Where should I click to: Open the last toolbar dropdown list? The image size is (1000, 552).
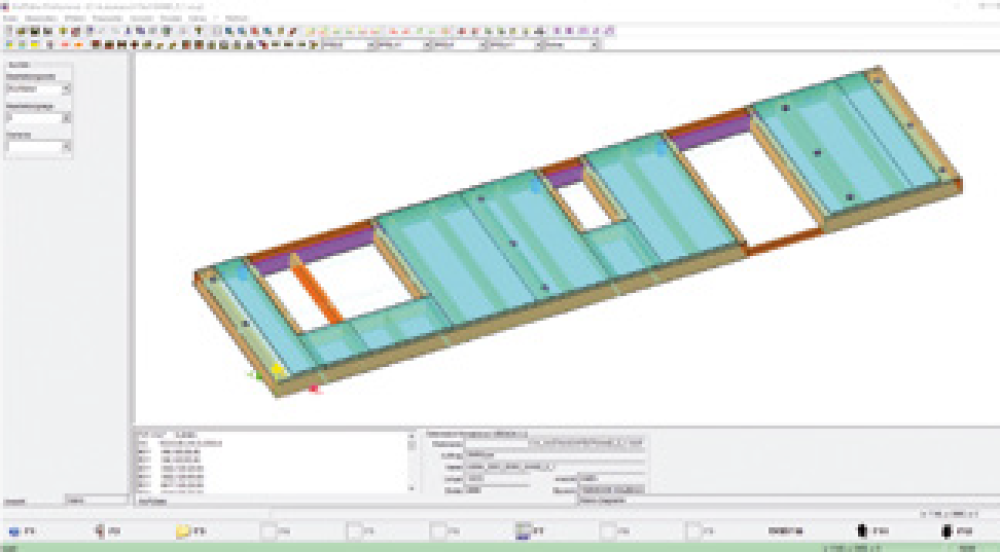(x=594, y=45)
